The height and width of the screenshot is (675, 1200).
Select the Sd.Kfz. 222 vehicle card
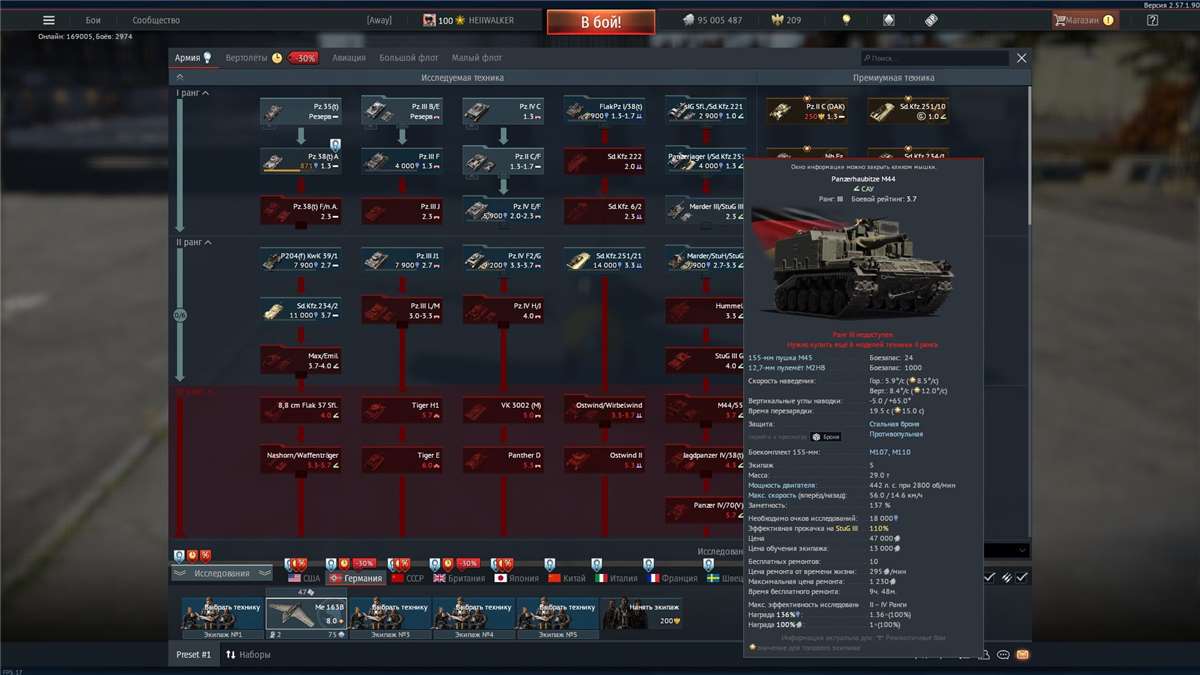604,161
